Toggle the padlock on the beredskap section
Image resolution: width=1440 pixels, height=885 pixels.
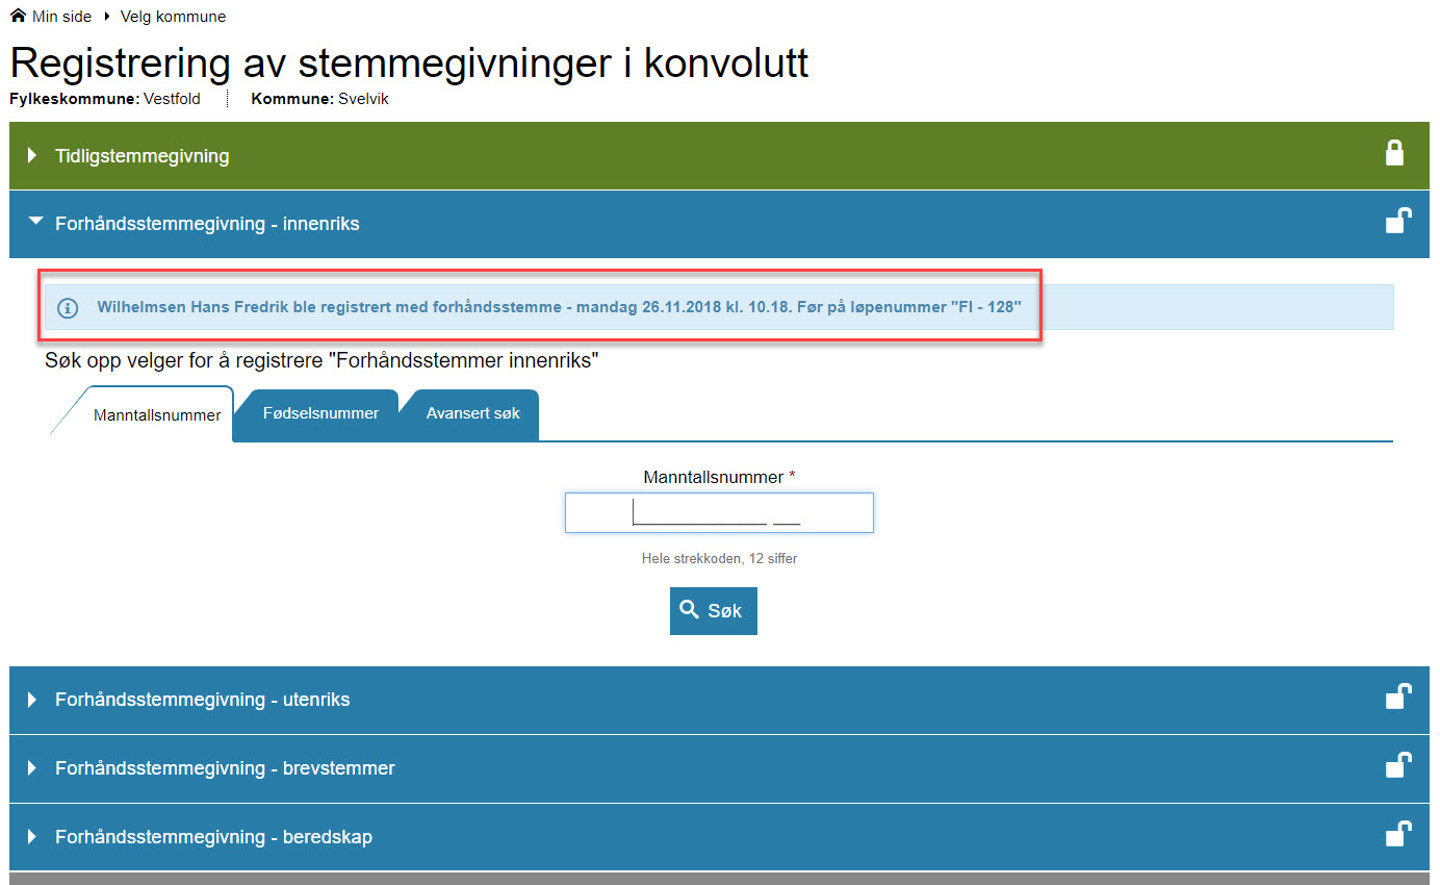[x=1398, y=834]
